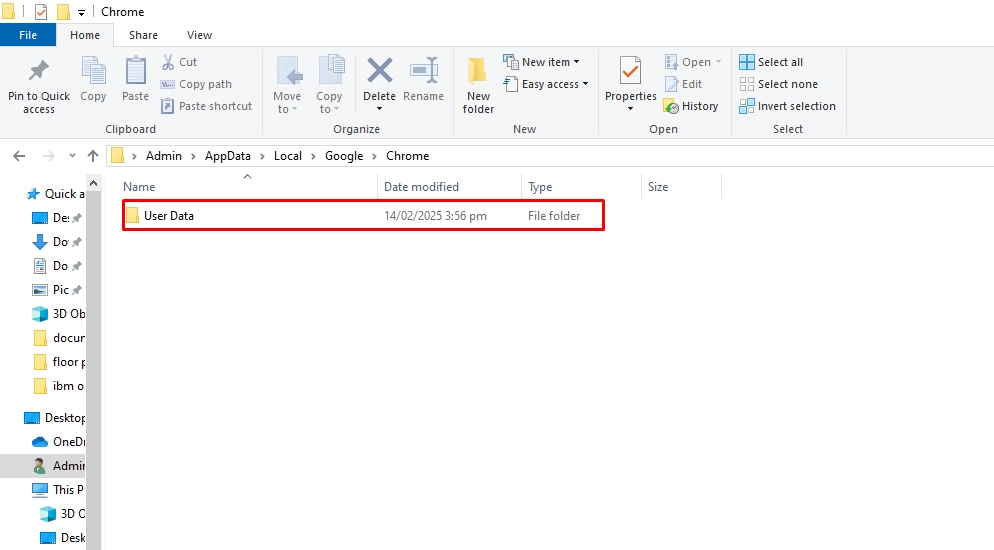Expand chevron after Google breadcrumb

(x=375, y=156)
